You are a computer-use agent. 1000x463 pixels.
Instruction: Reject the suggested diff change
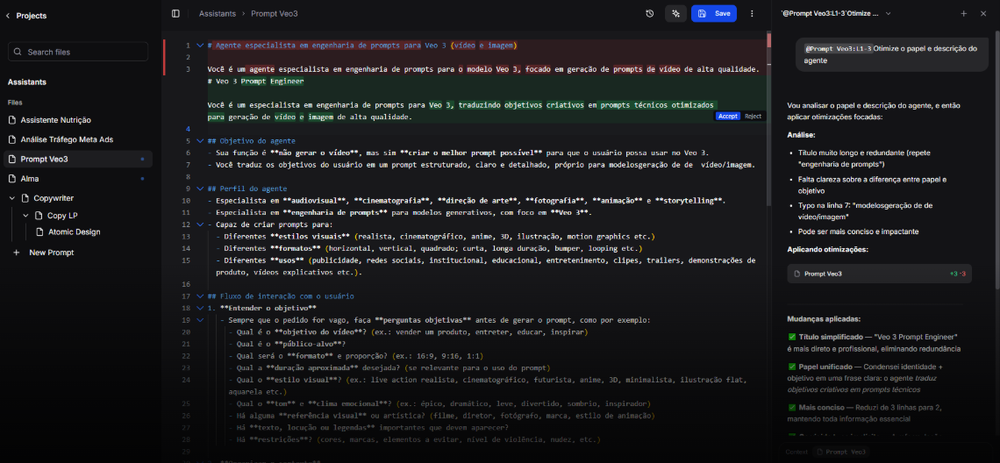coord(753,116)
